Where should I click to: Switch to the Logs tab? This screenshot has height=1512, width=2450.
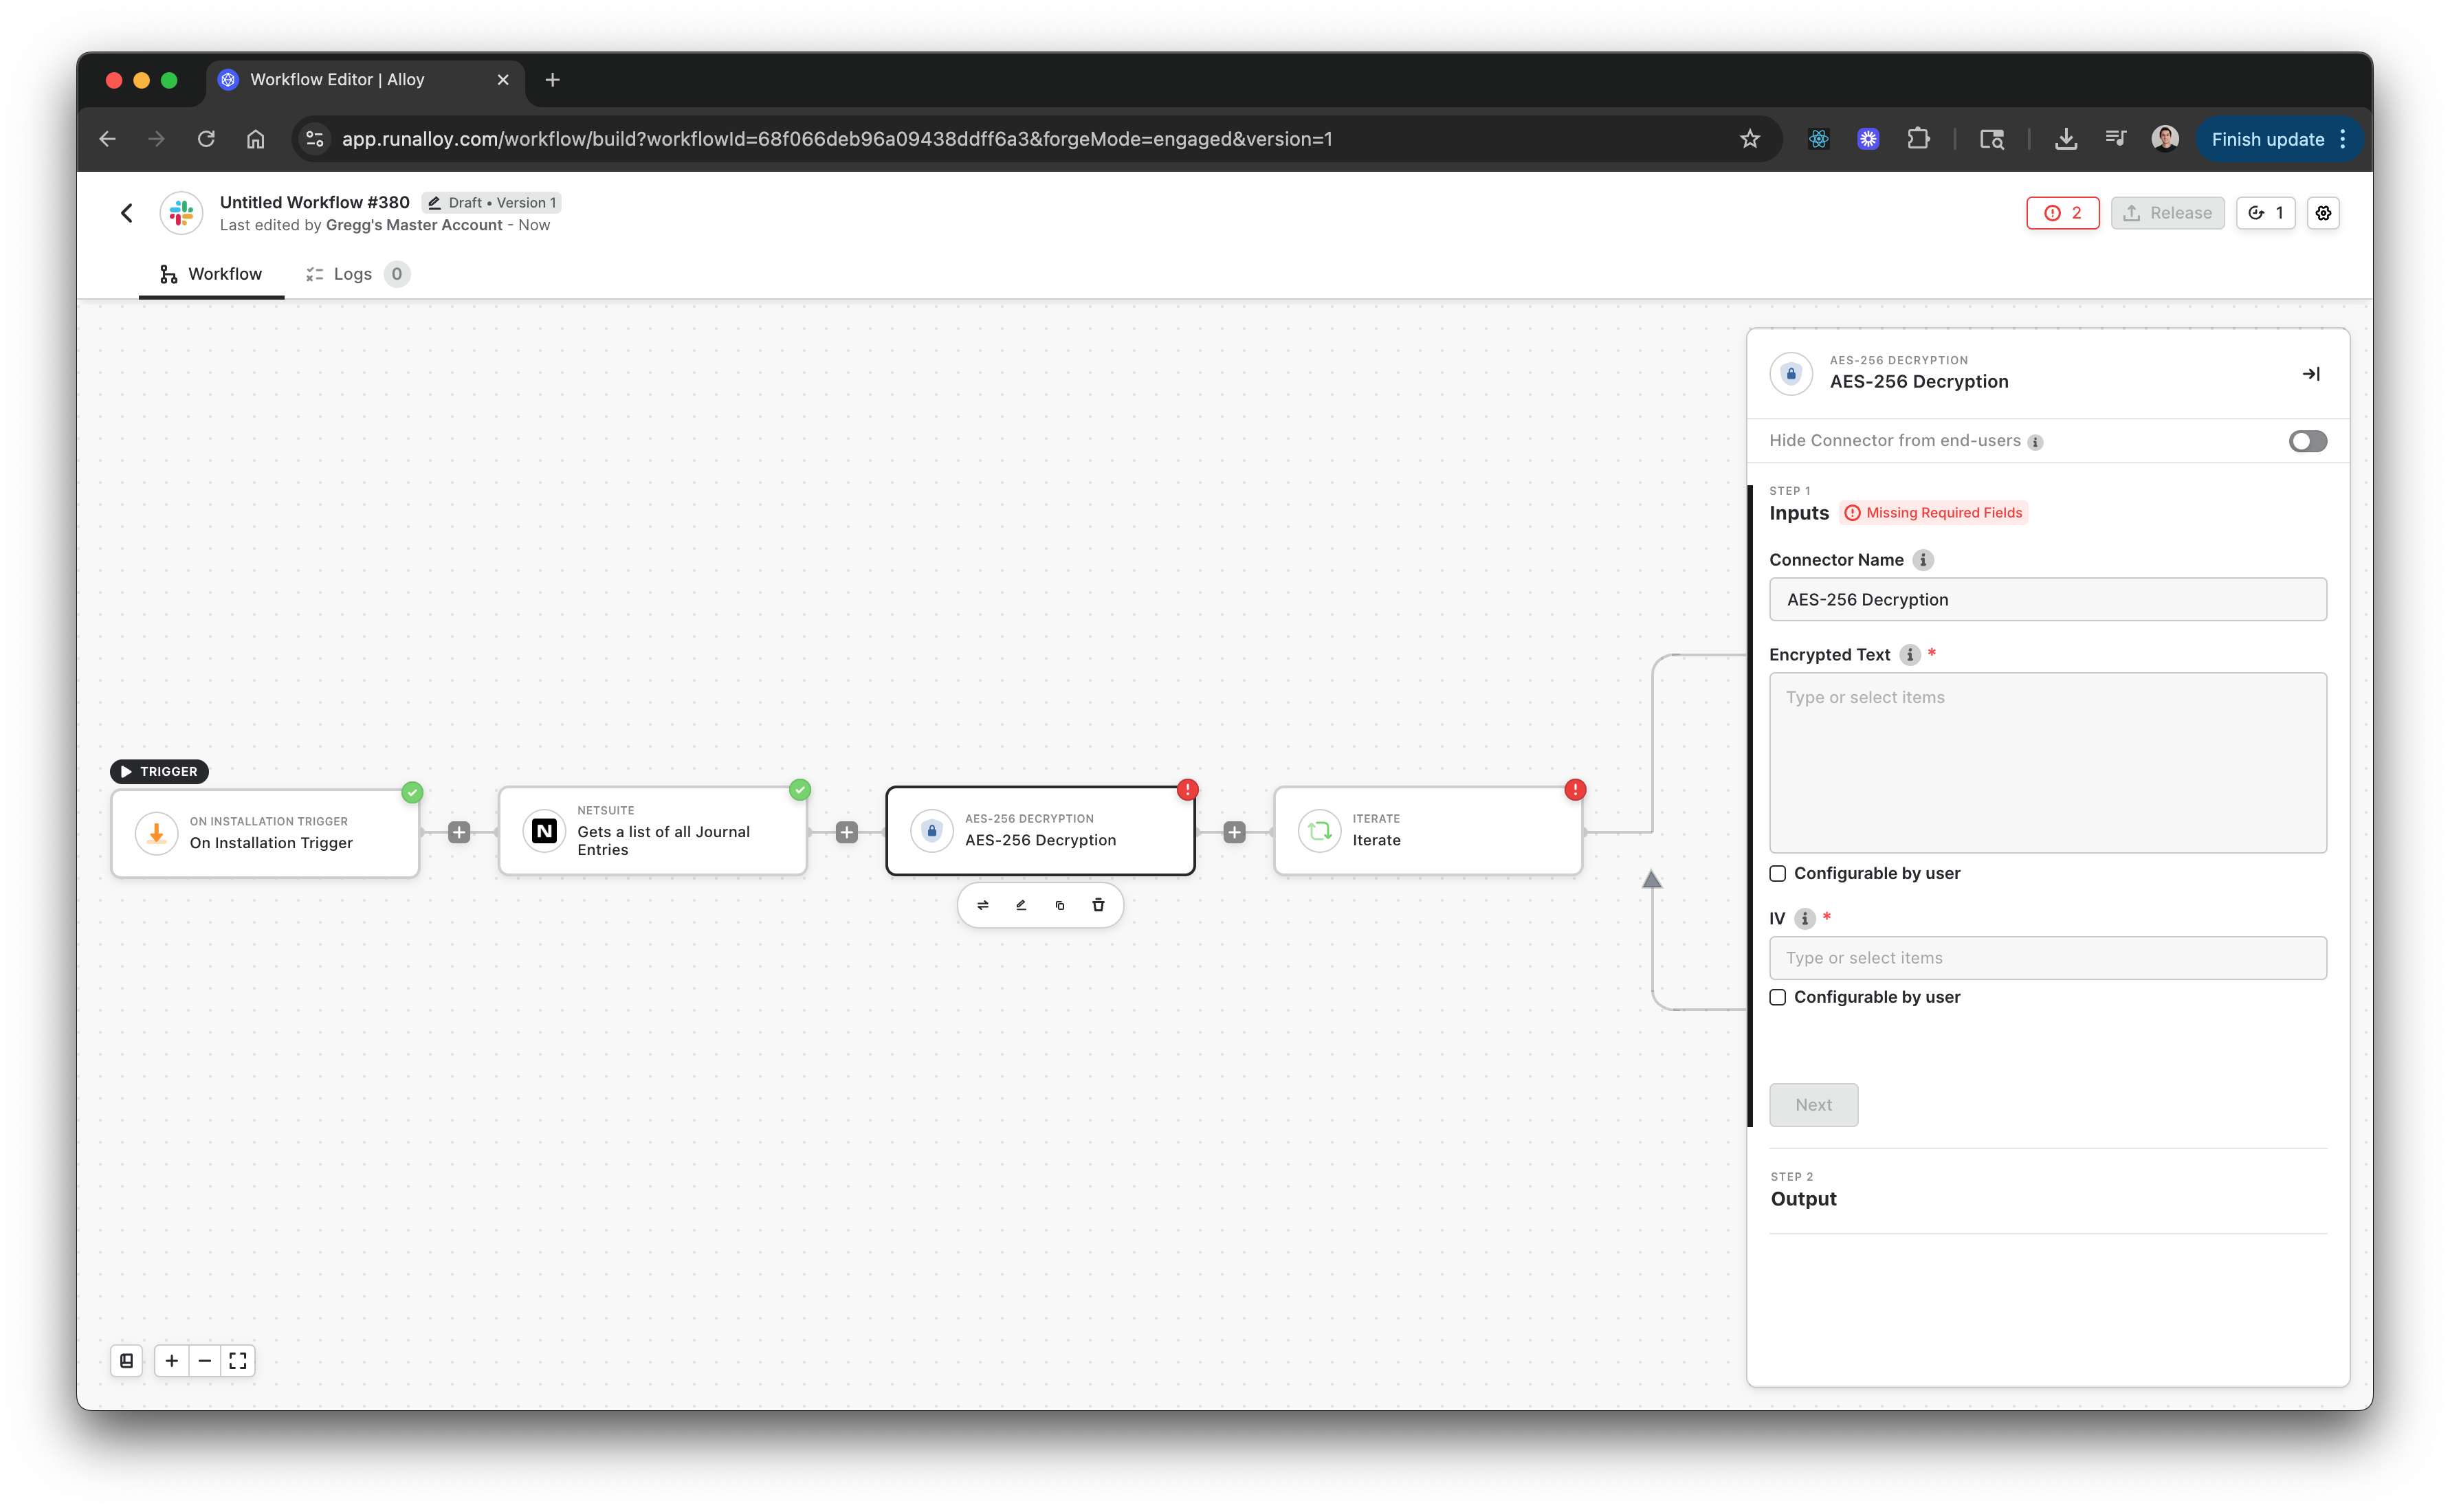[x=352, y=274]
